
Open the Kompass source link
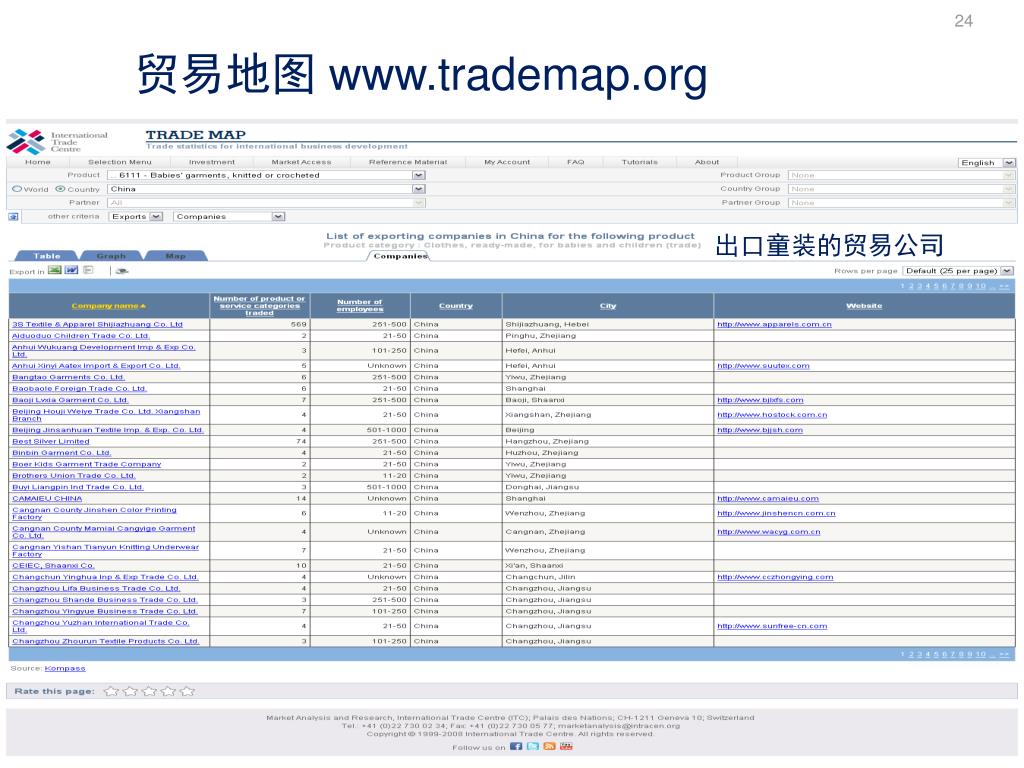(x=65, y=668)
